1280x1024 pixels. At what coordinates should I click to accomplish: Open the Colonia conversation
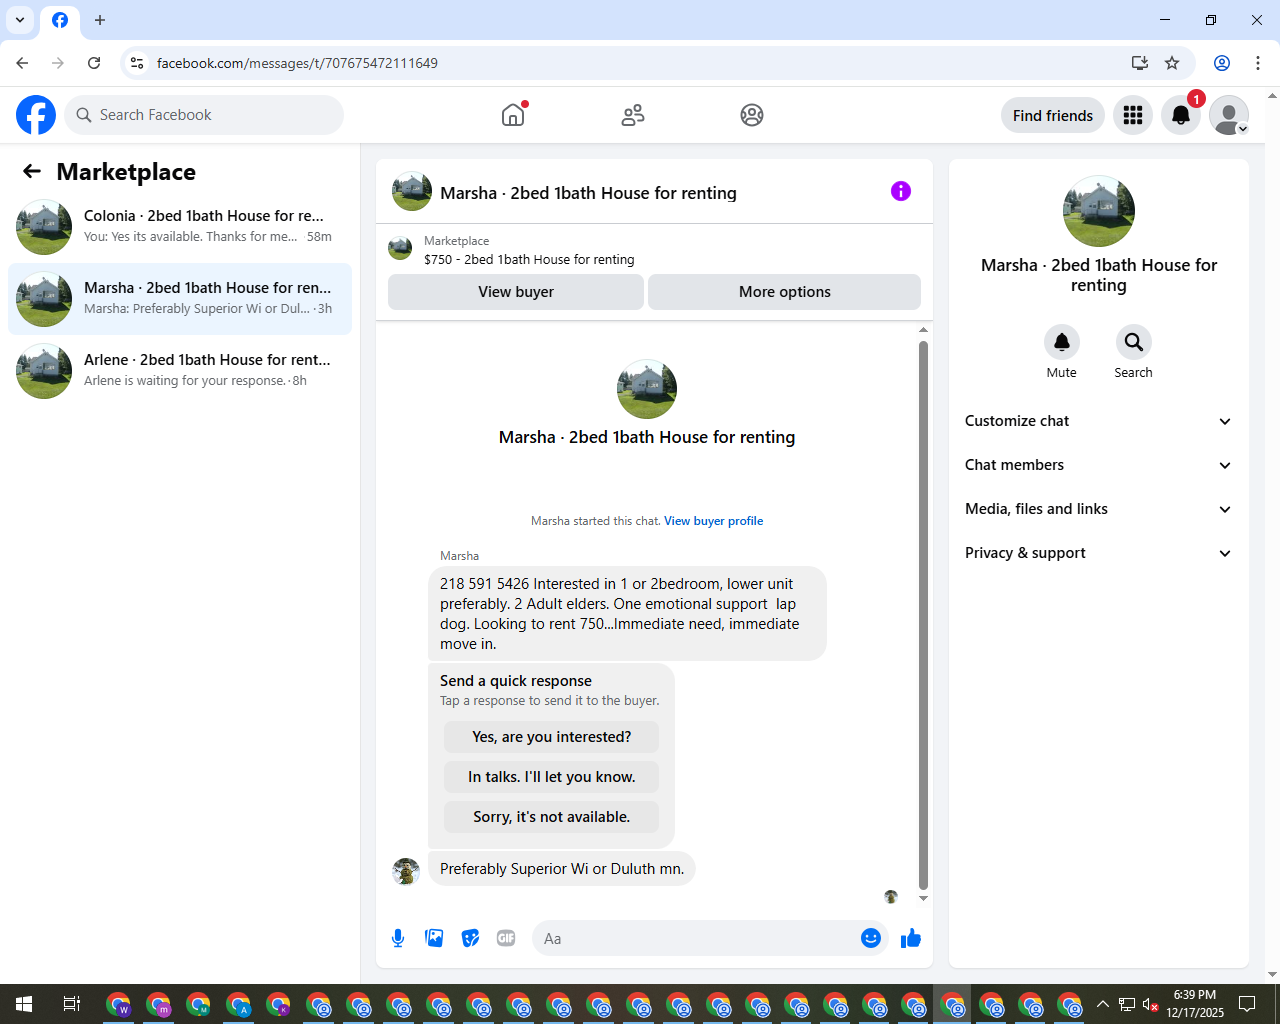(180, 227)
